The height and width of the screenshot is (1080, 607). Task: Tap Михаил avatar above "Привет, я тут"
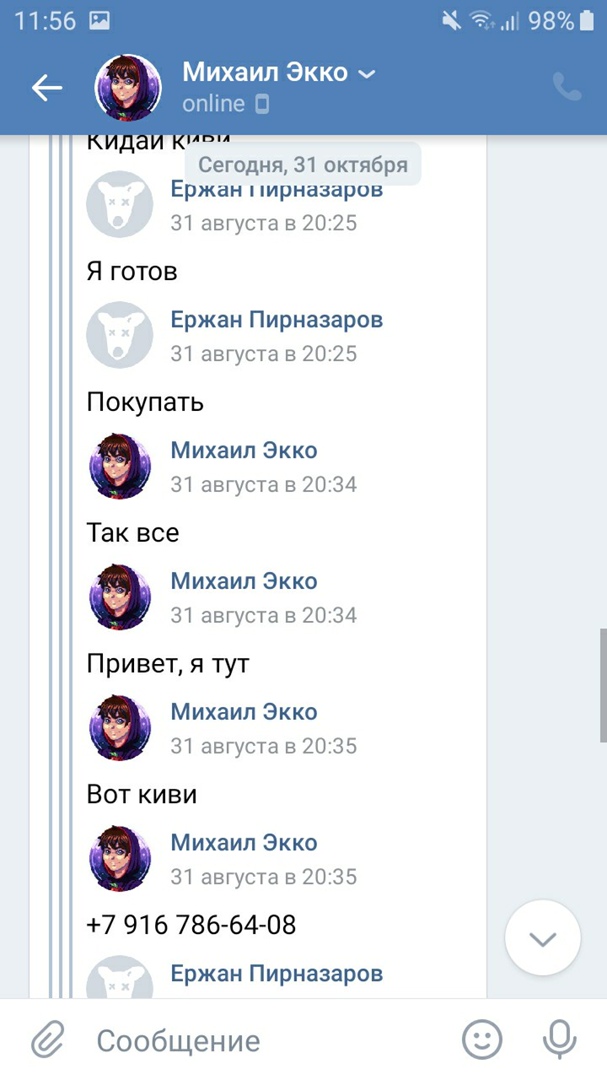[x=120, y=597]
